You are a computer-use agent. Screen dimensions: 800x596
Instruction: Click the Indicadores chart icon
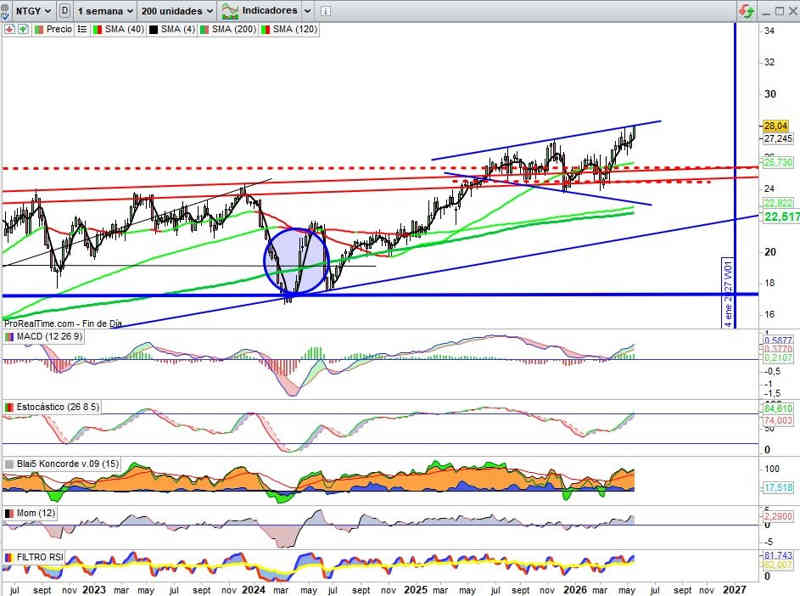pos(230,11)
